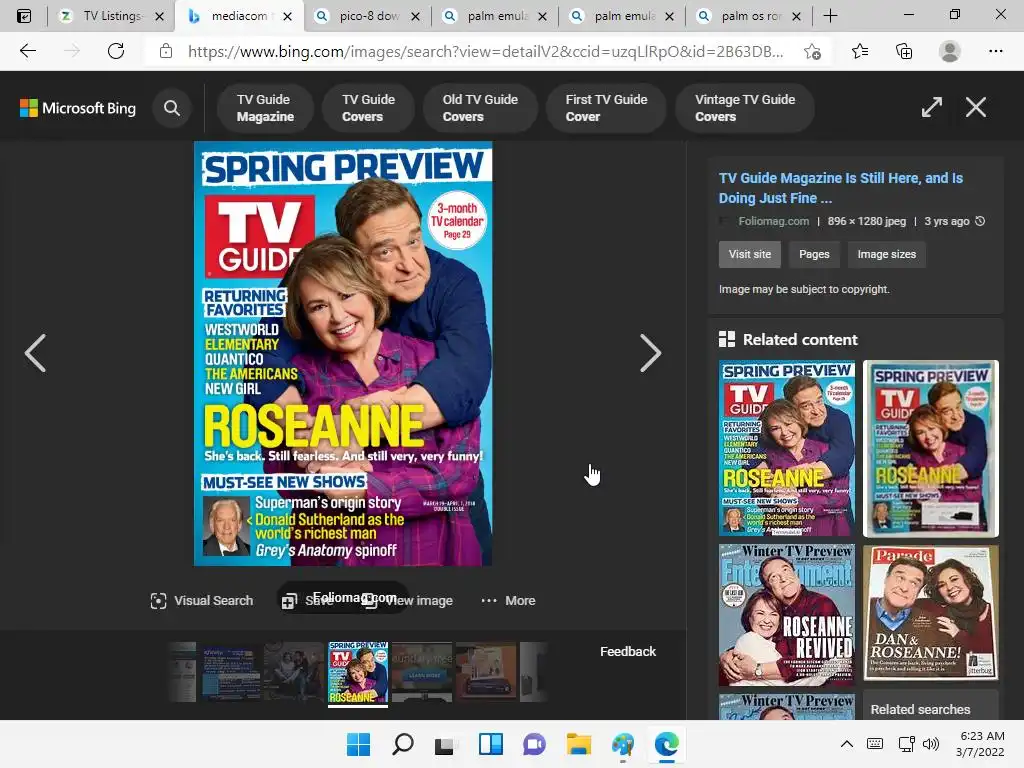Select the highlighted filmstrip Roseanne thumbnail
Viewport: 1024px width, 768px height.
coord(358,673)
